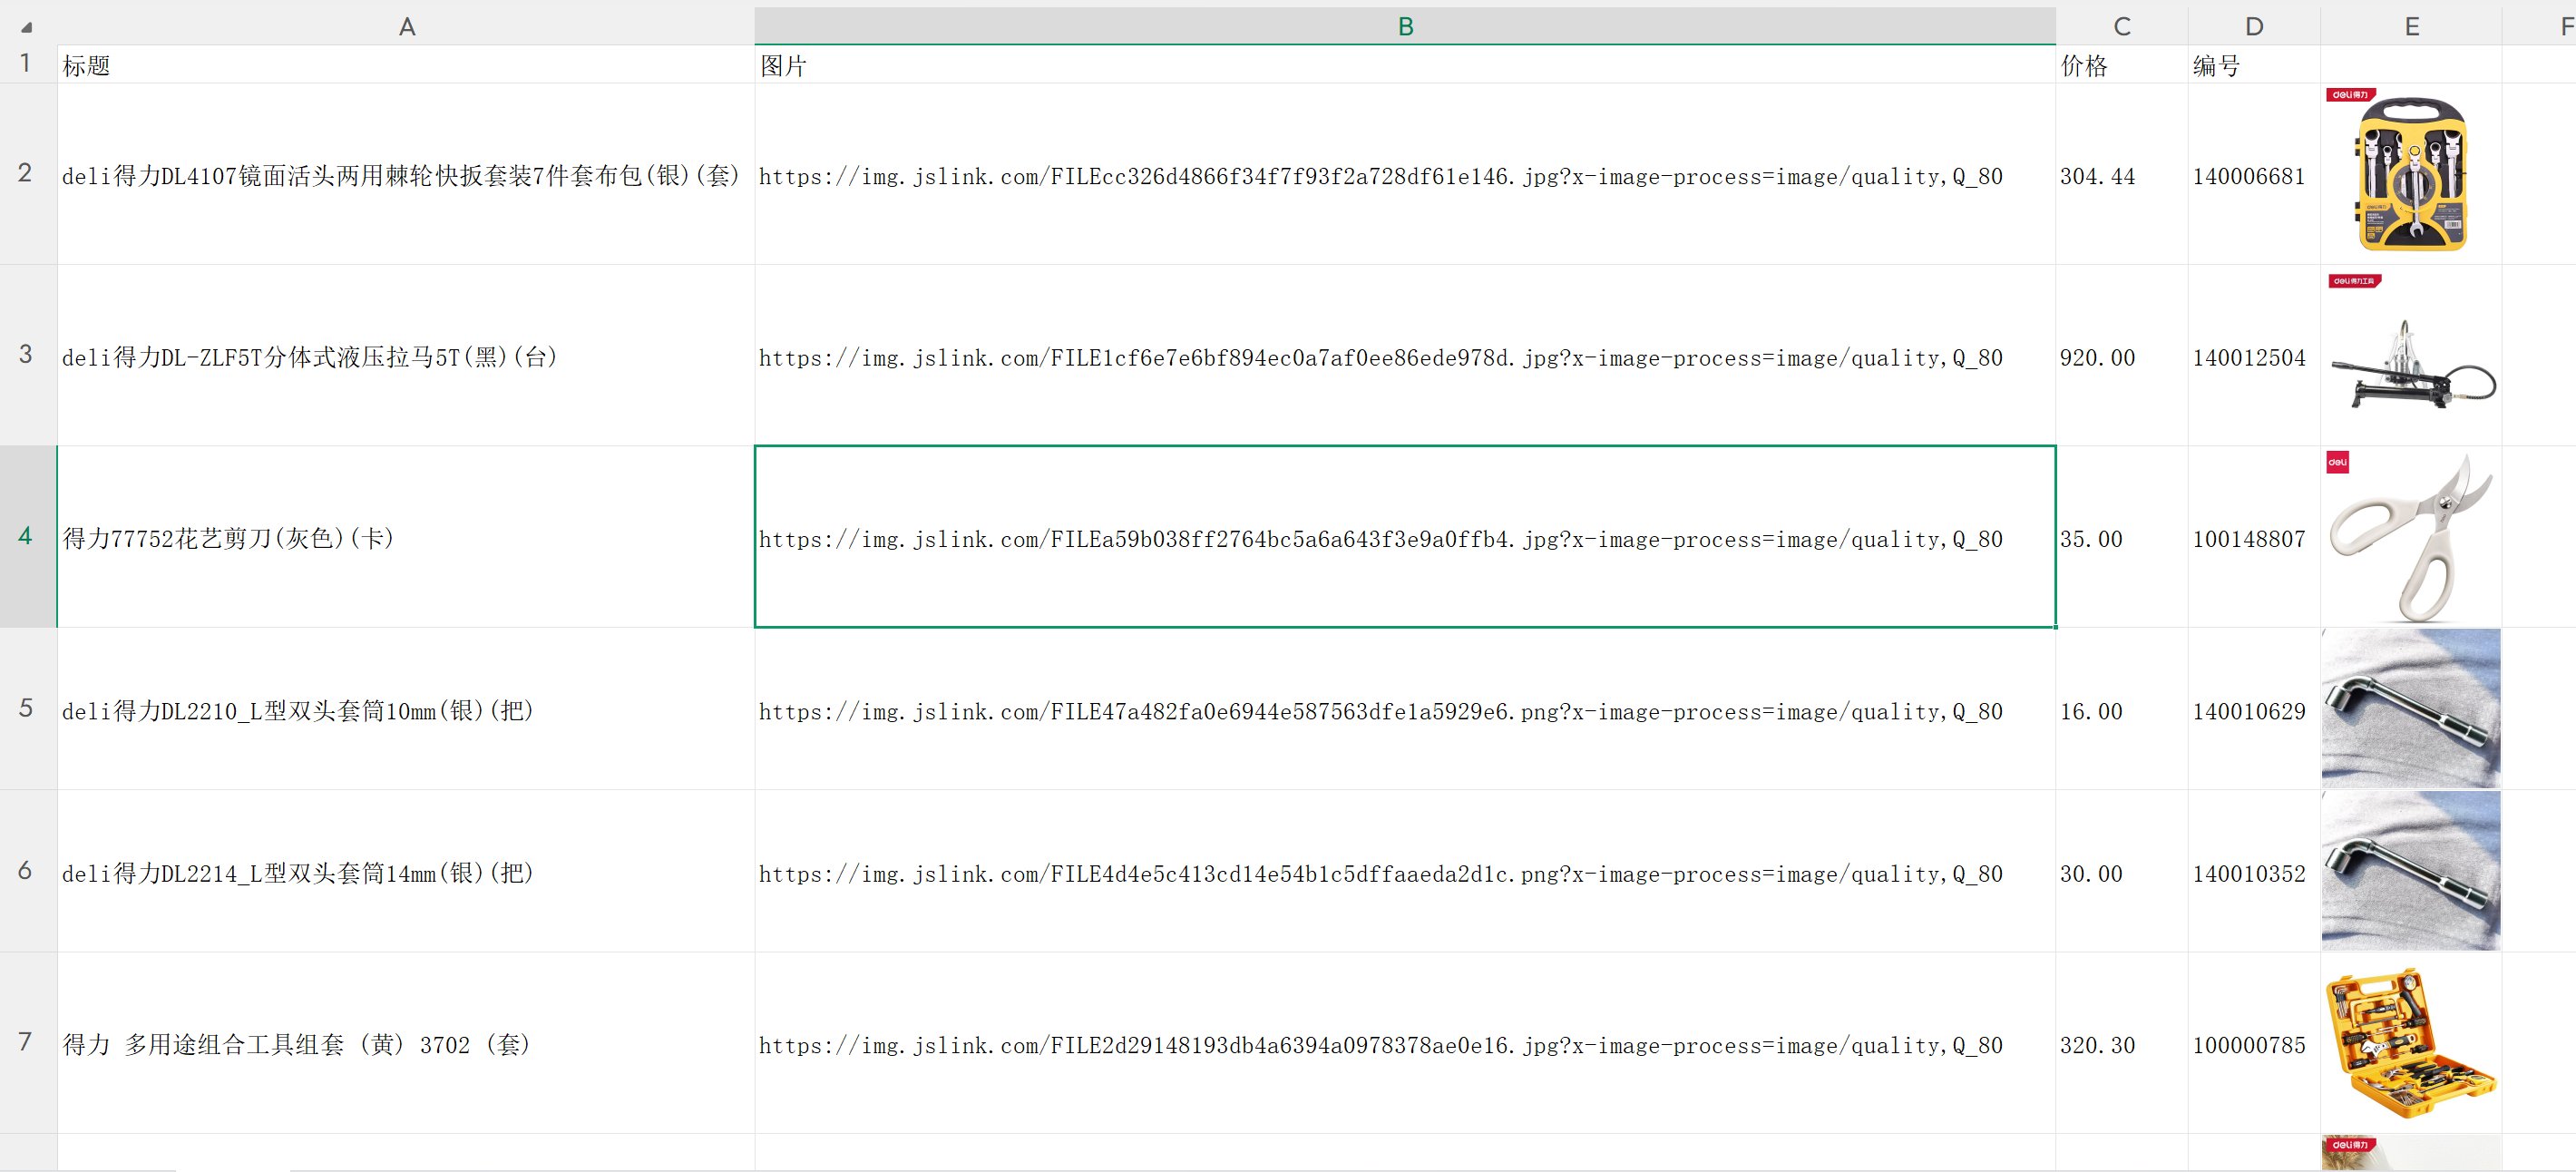Click the yellow toolbox kit product image
This screenshot has width=2576, height=1172.
(2410, 1043)
